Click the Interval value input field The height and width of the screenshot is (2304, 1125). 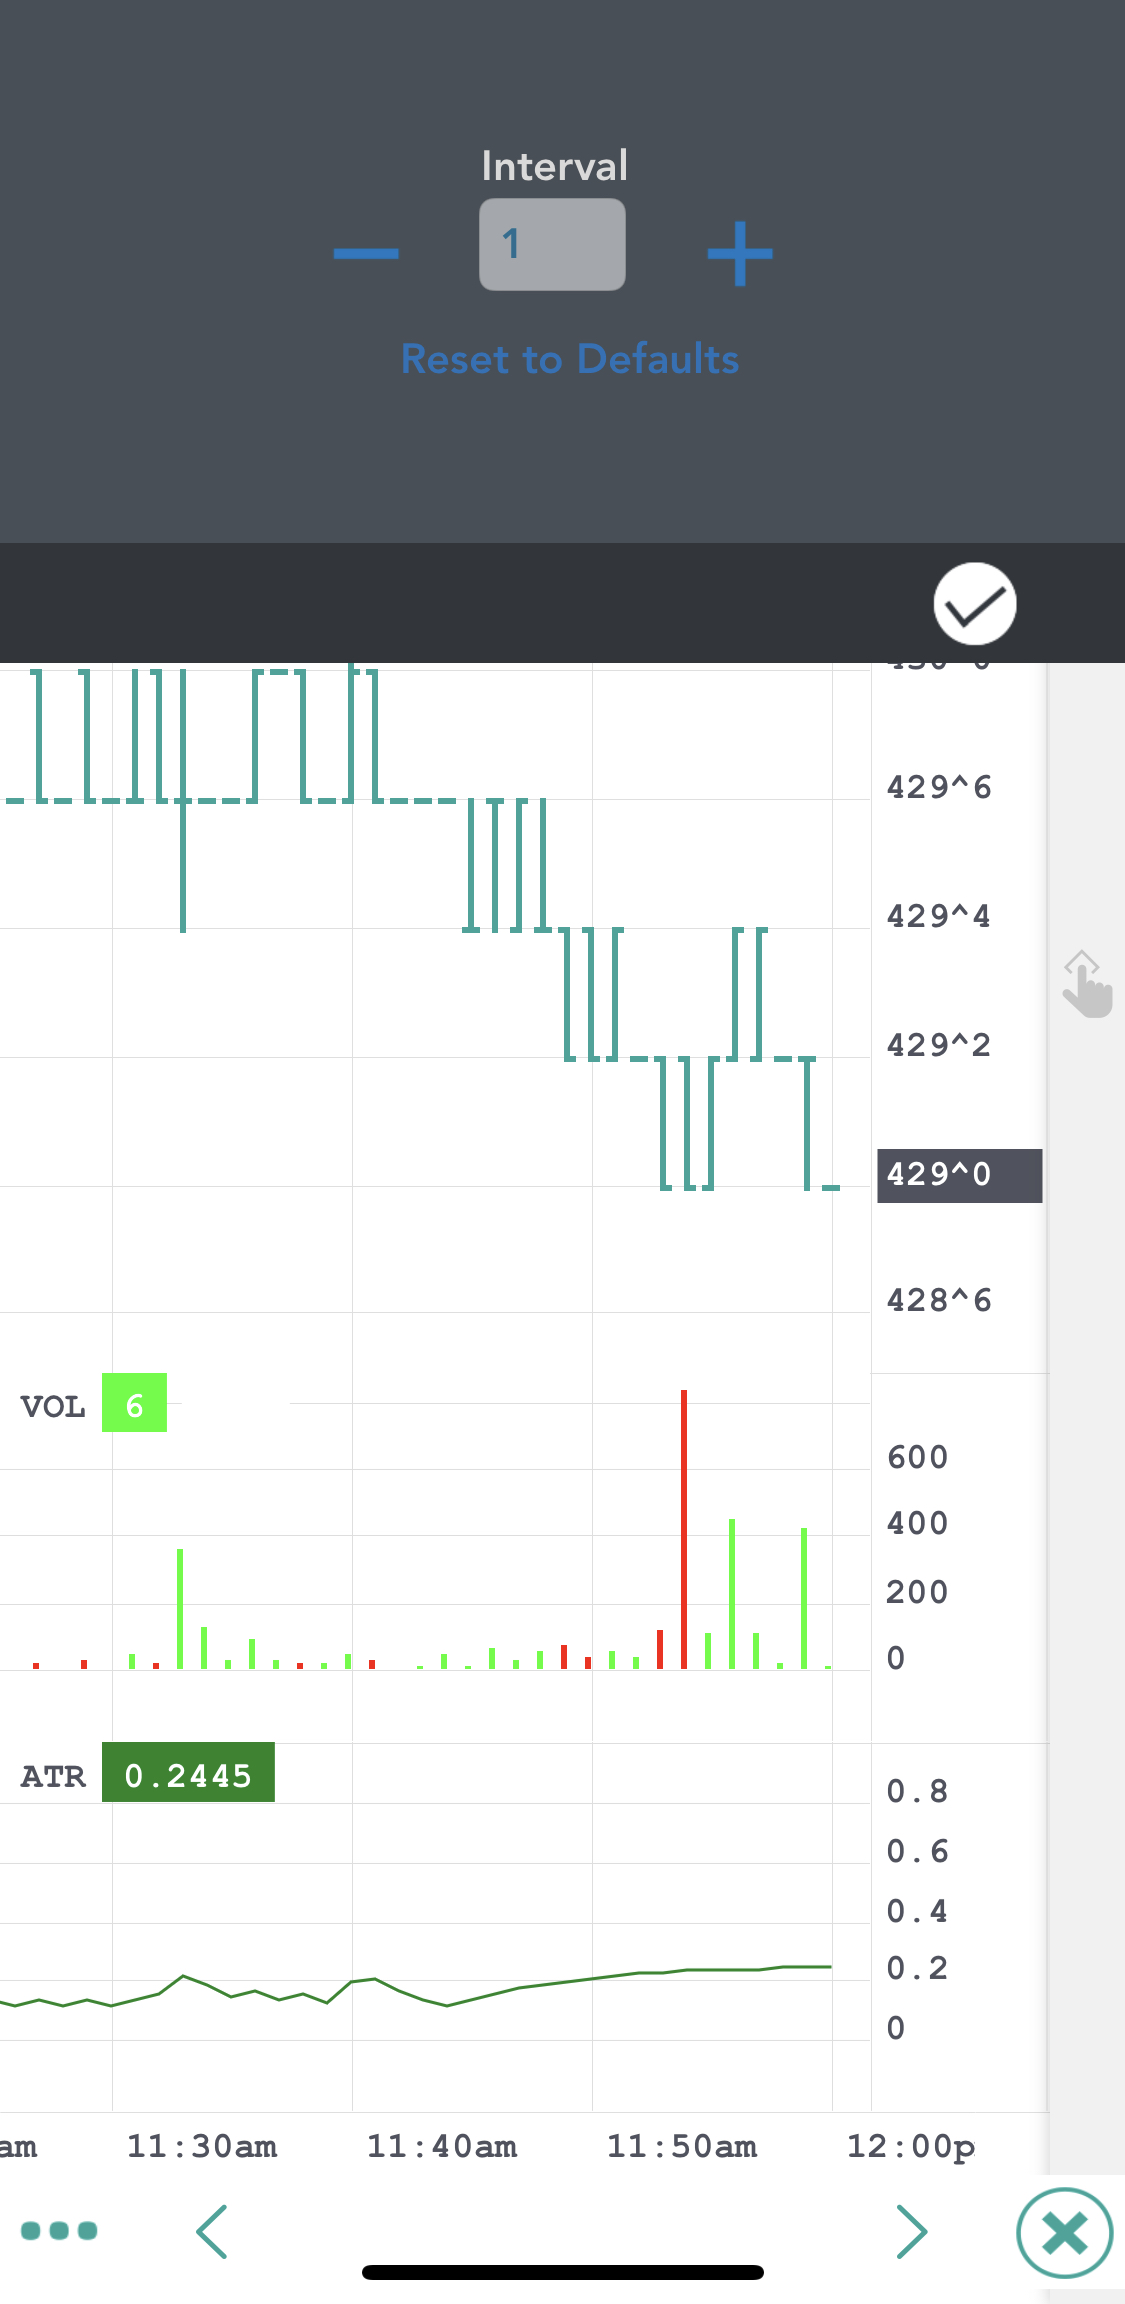[x=552, y=245]
